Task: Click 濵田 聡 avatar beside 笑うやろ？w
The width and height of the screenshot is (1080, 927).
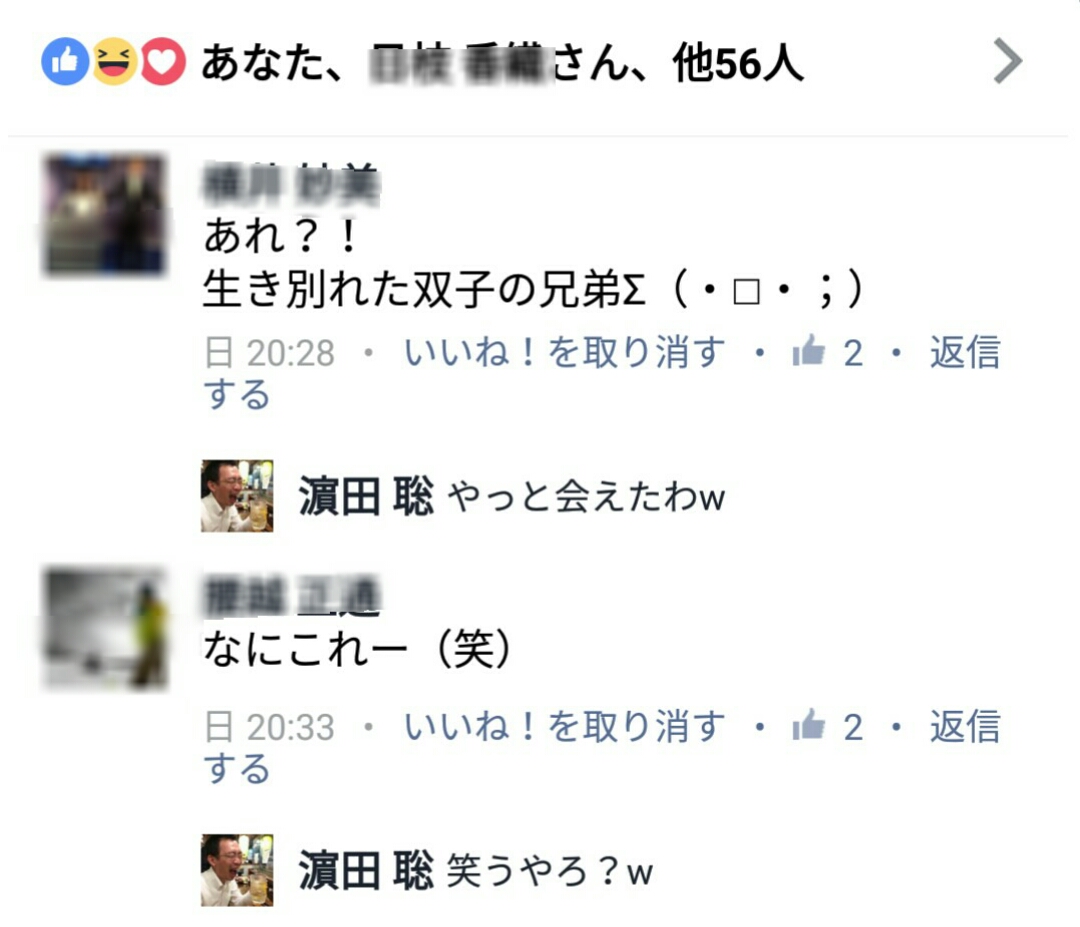Action: click(x=237, y=870)
